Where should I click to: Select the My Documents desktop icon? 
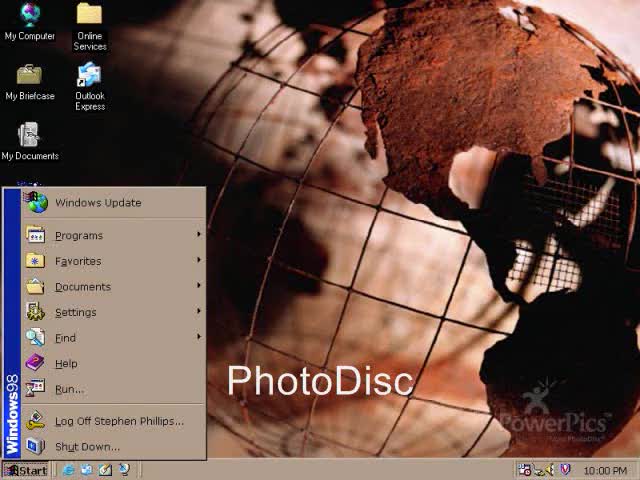[30, 142]
